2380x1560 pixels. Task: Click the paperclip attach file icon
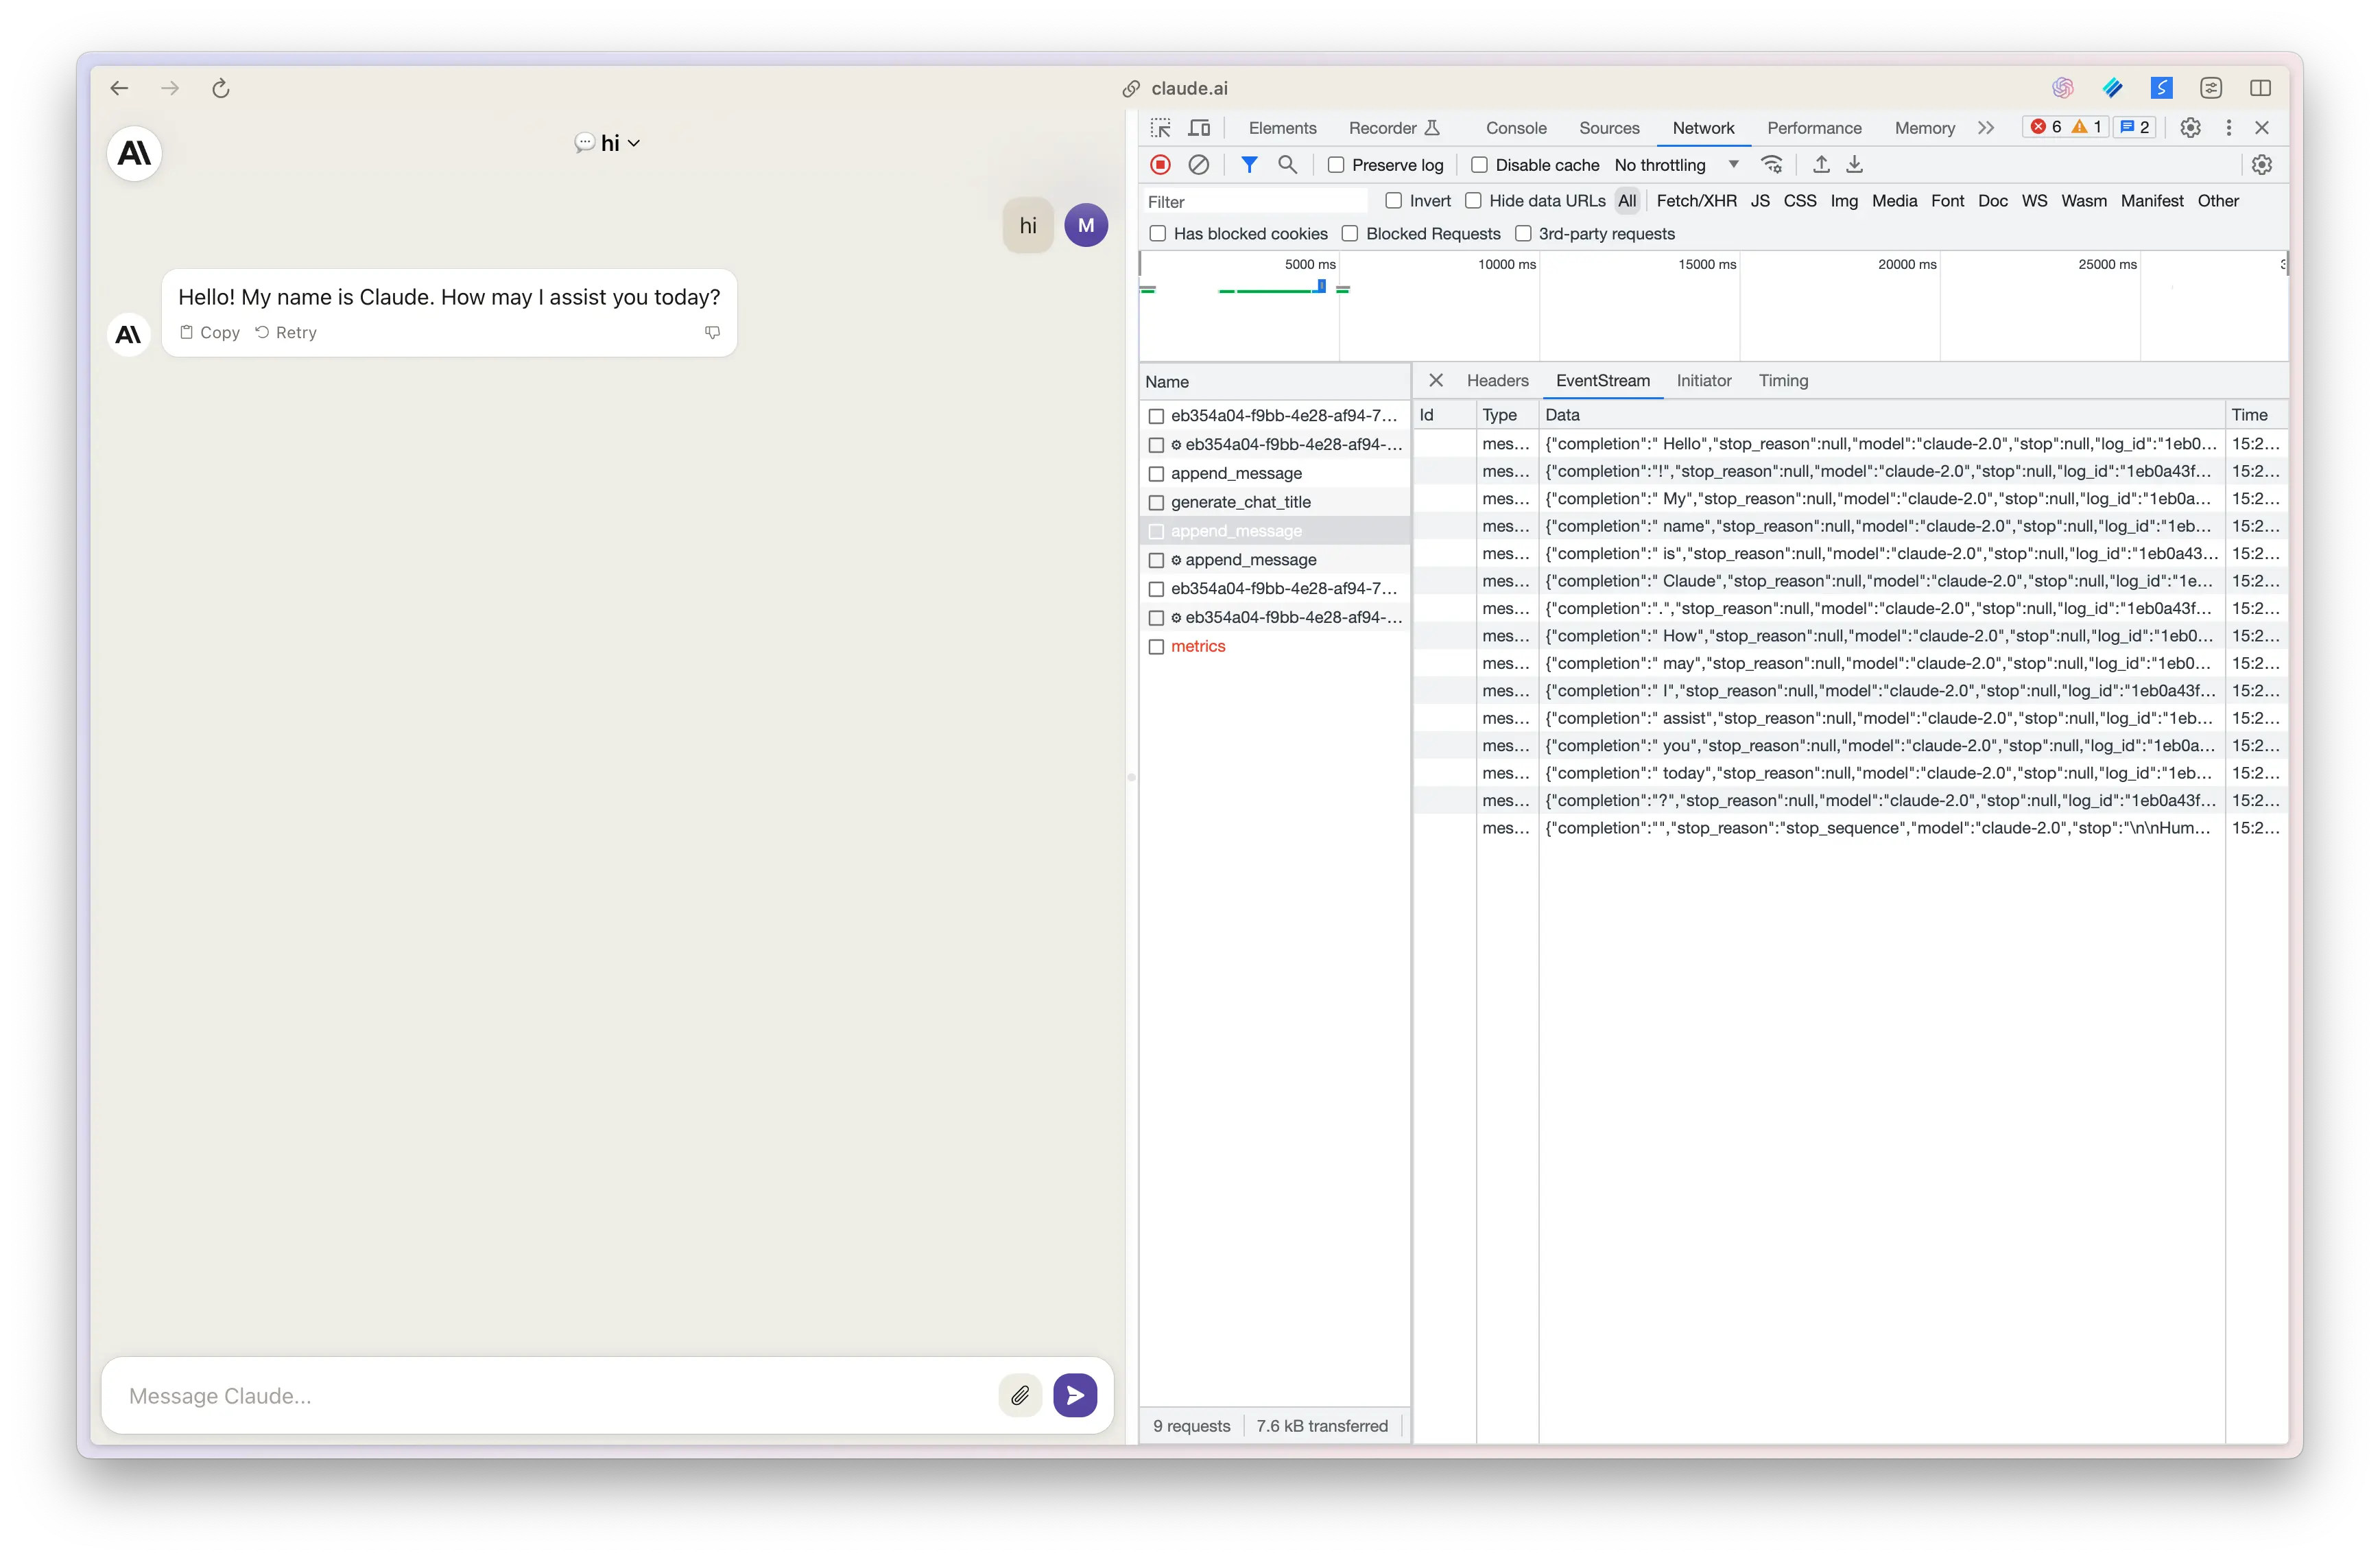coord(1020,1395)
